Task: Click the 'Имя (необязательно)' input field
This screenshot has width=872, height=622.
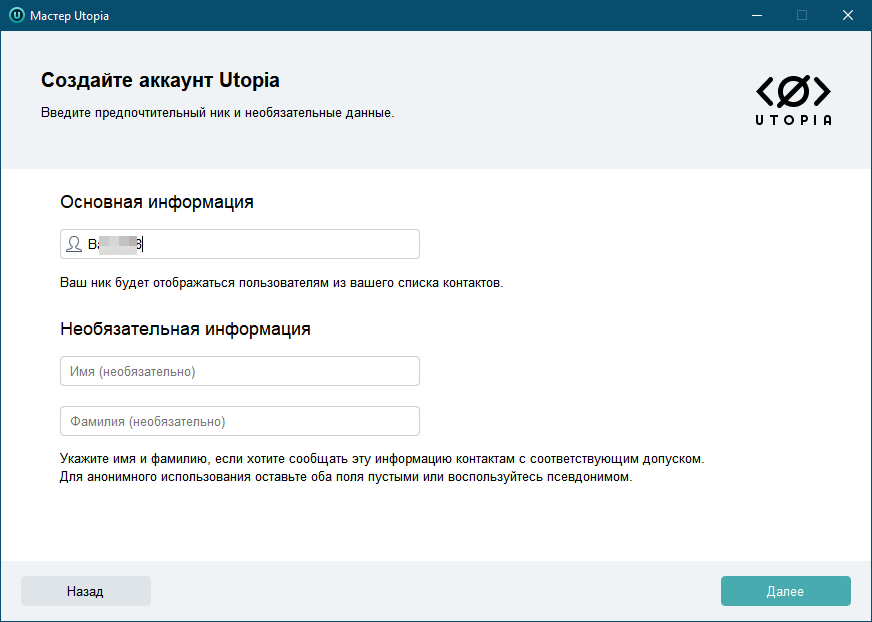Action: [x=240, y=371]
